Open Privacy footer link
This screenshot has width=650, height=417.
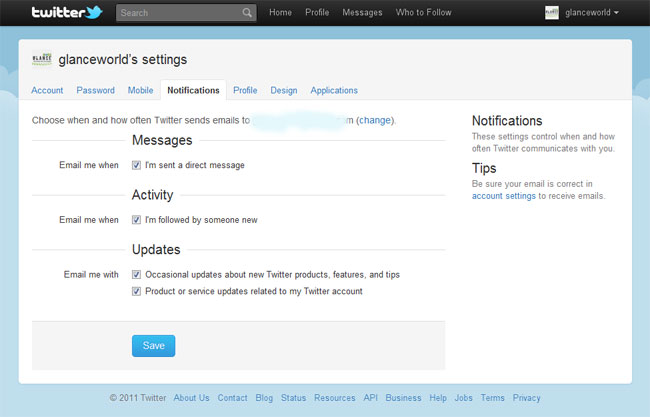(x=526, y=398)
